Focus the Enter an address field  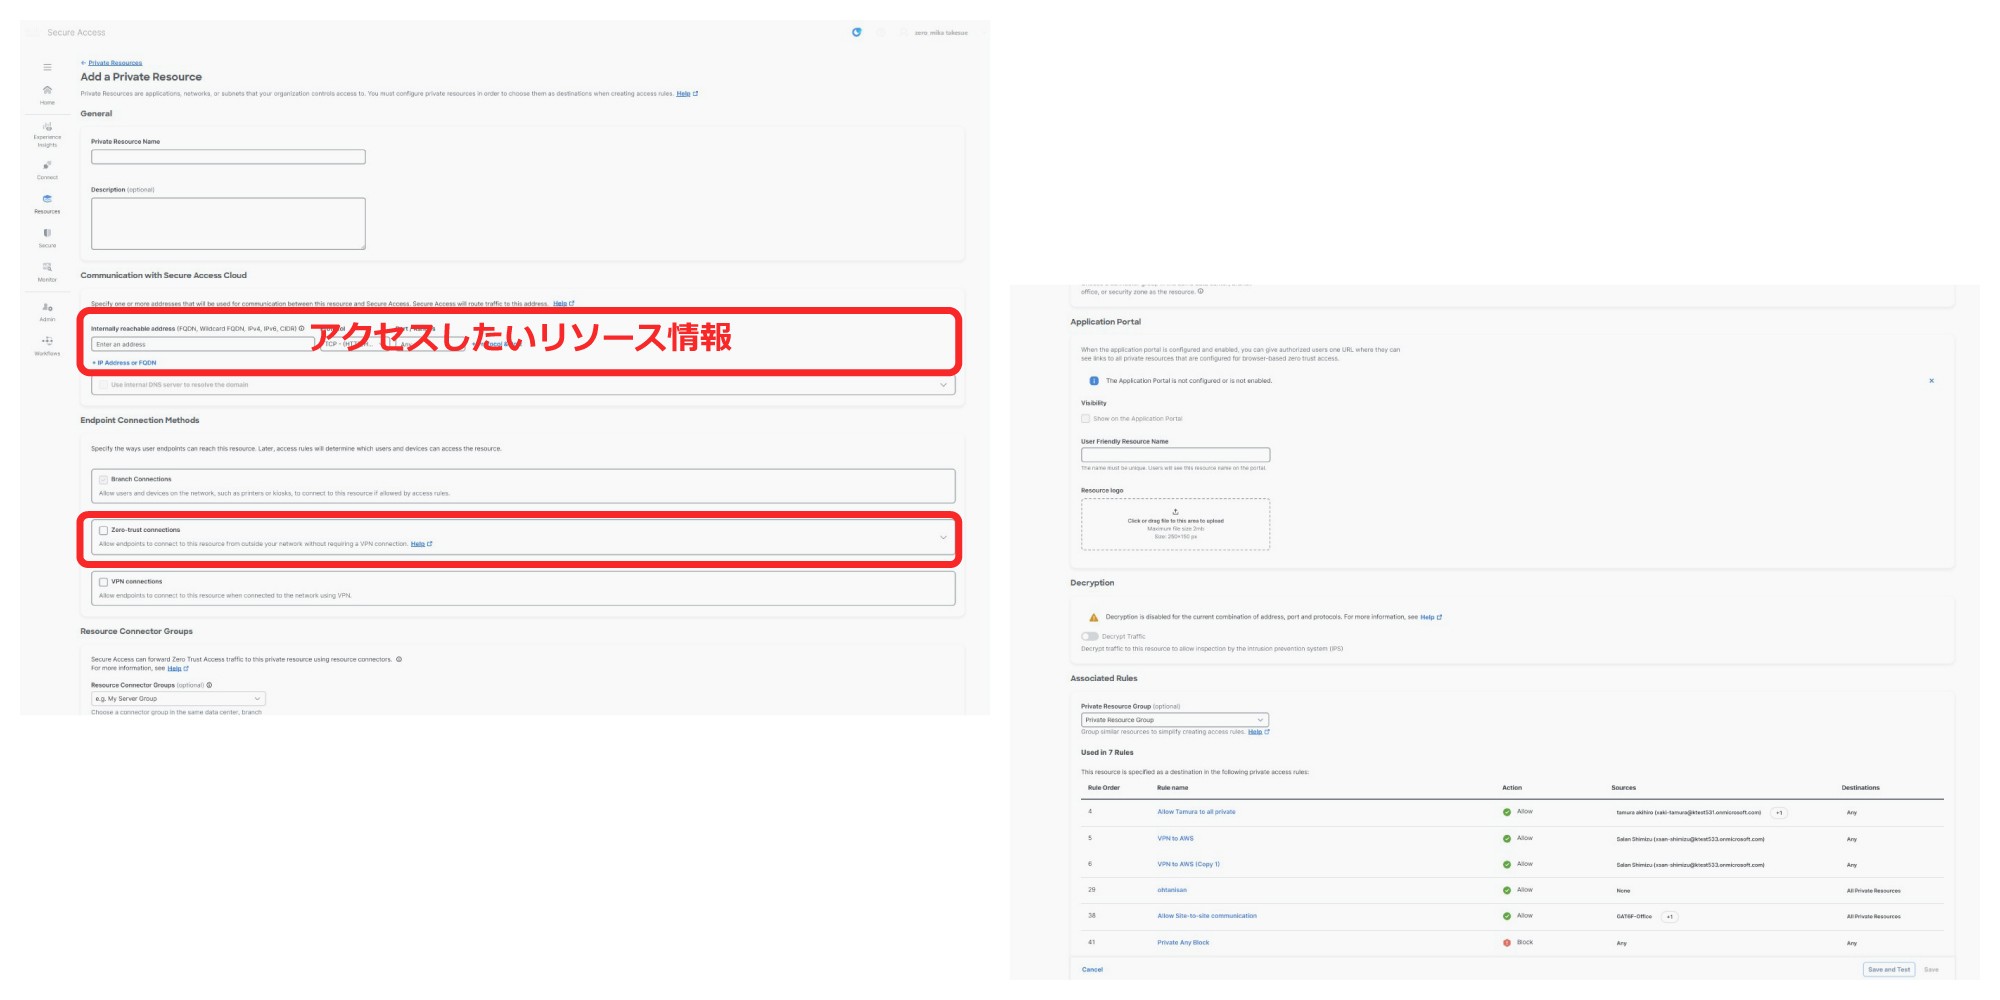(x=203, y=344)
